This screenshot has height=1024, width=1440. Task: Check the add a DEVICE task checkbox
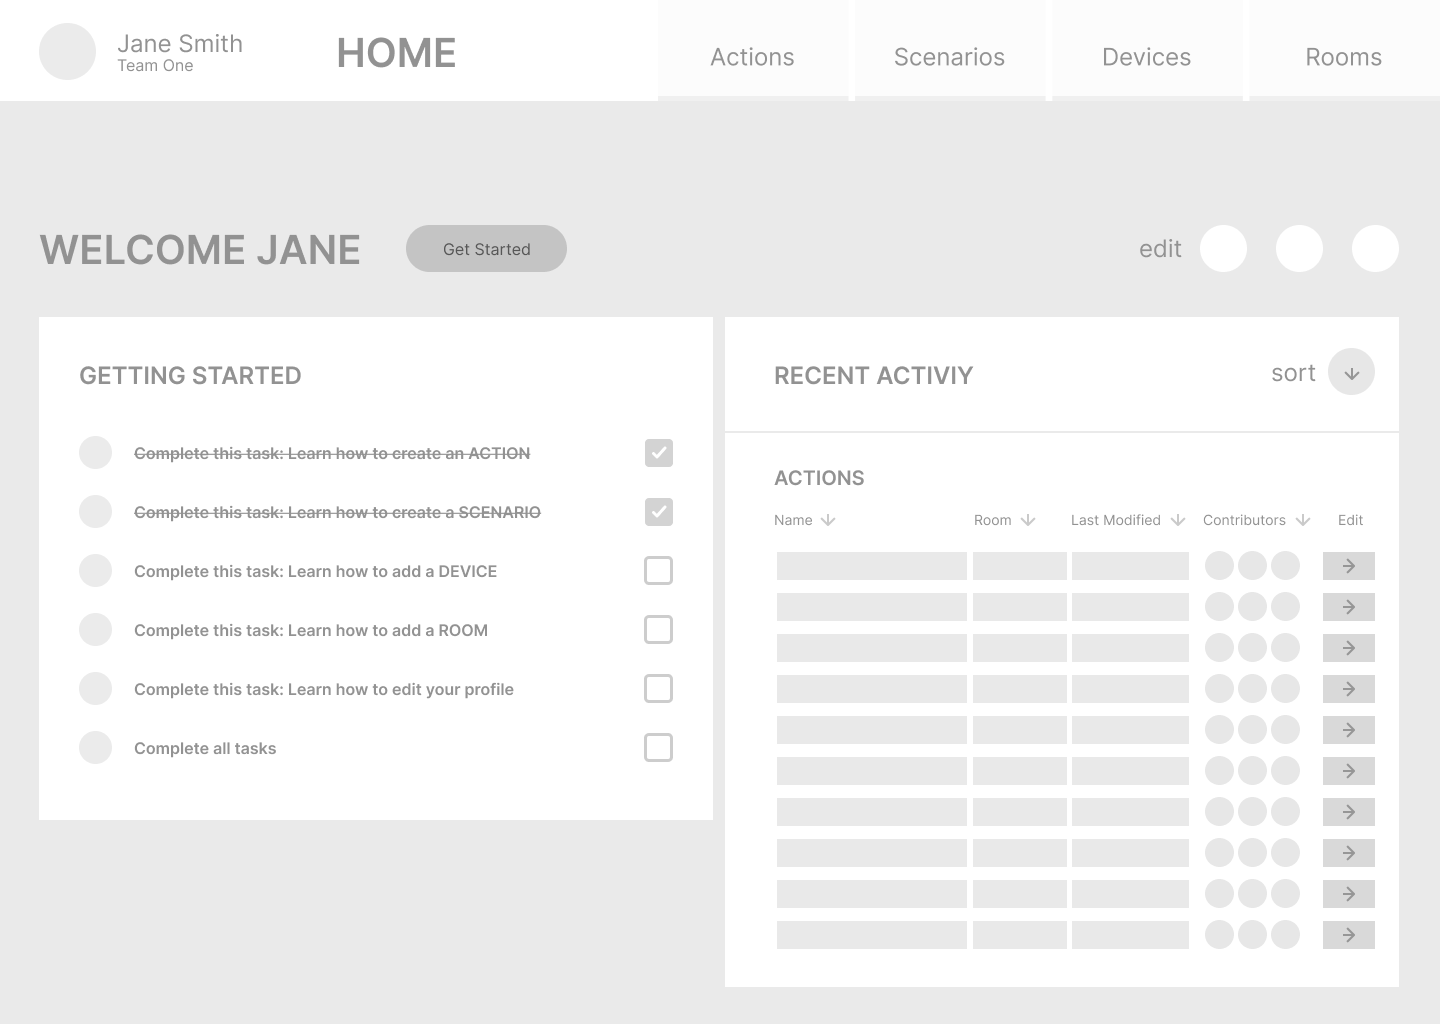(x=658, y=571)
